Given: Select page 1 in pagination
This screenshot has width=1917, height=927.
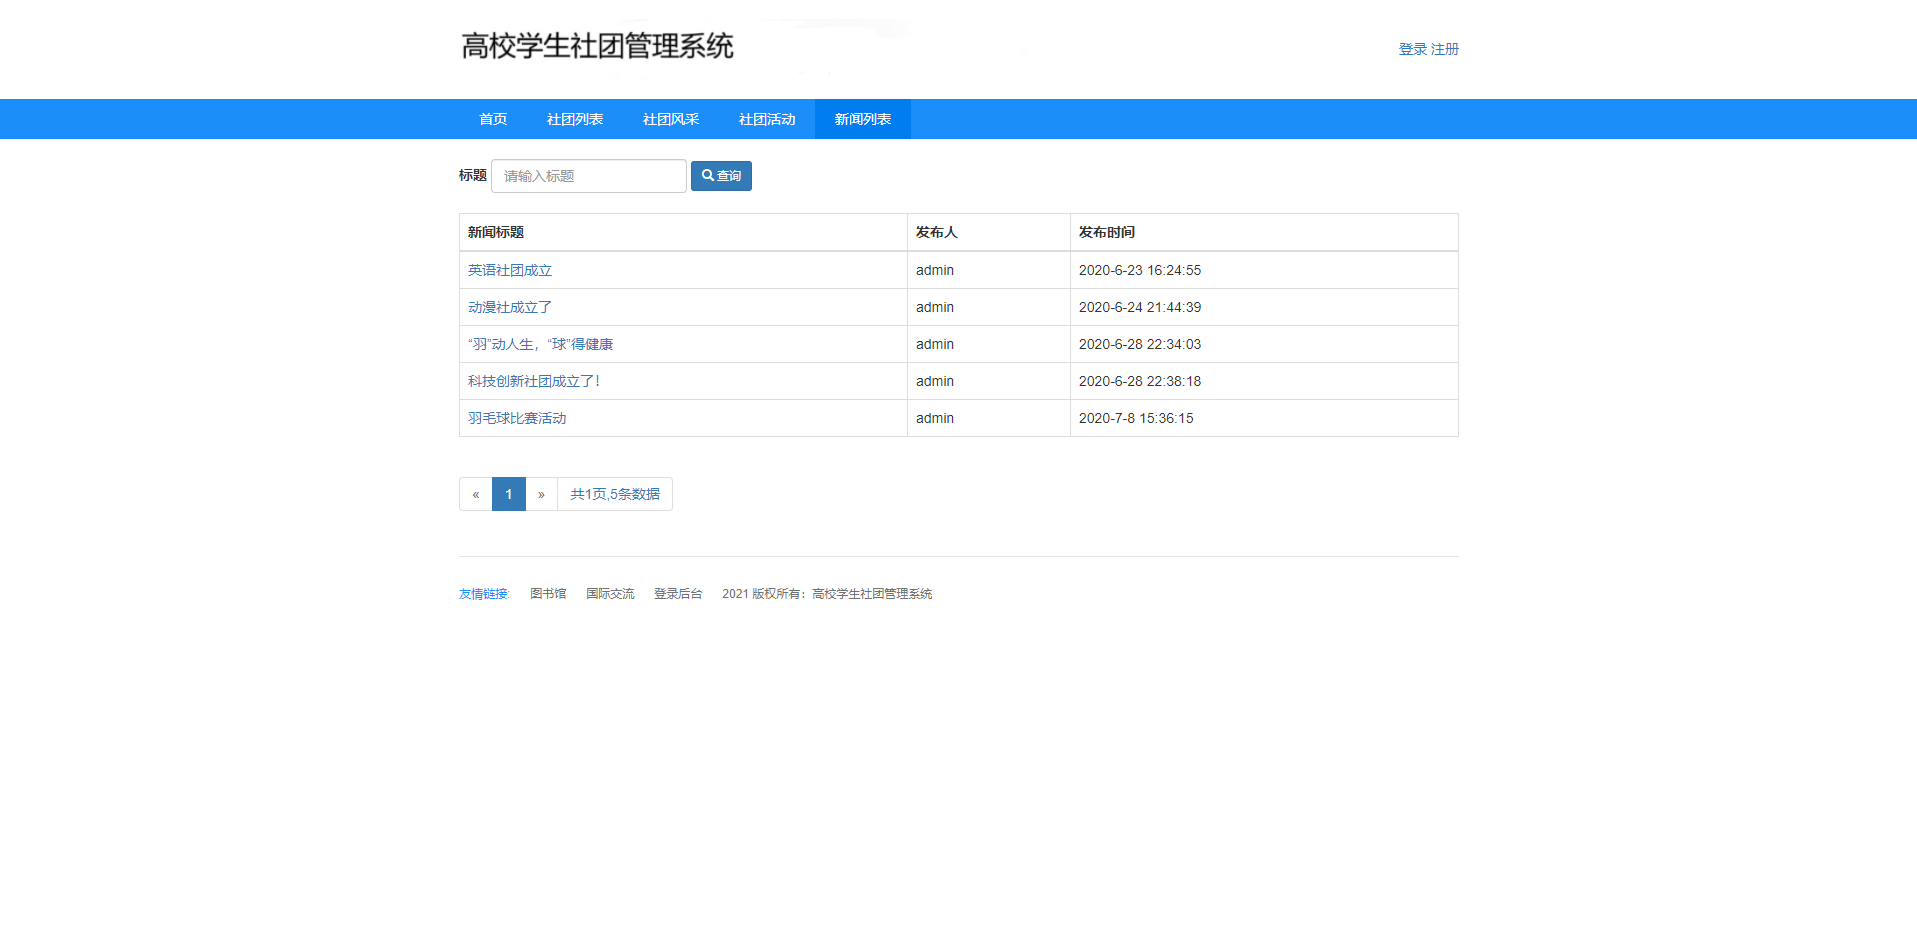Looking at the screenshot, I should pyautogui.click(x=509, y=494).
